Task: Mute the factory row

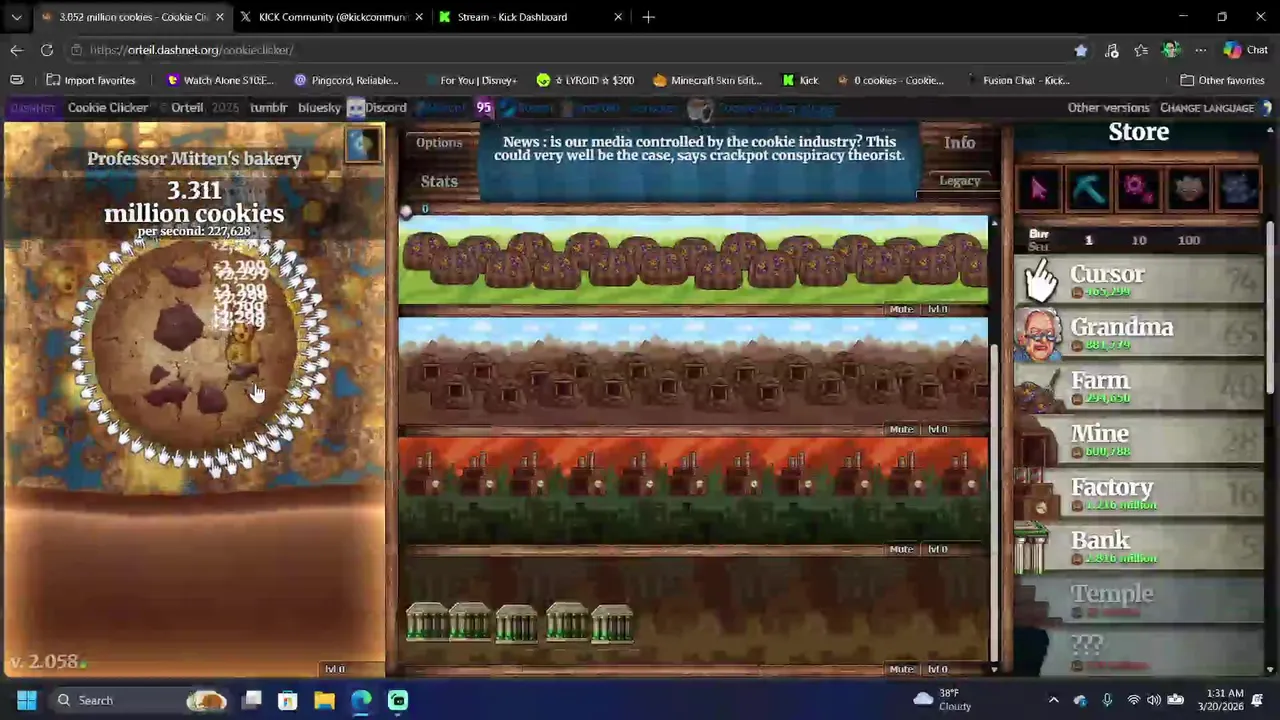Action: pos(902,549)
